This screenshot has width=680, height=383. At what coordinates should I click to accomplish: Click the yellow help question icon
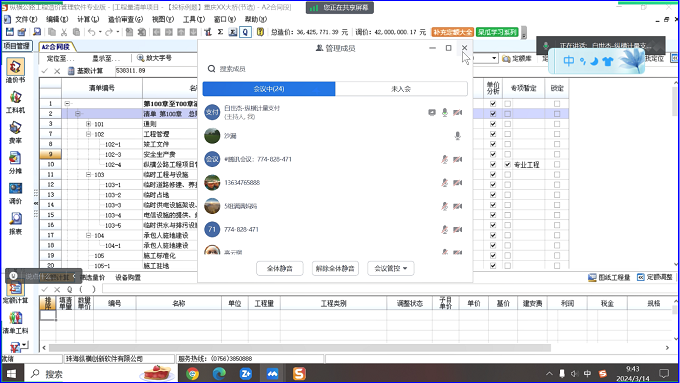click(x=260, y=32)
